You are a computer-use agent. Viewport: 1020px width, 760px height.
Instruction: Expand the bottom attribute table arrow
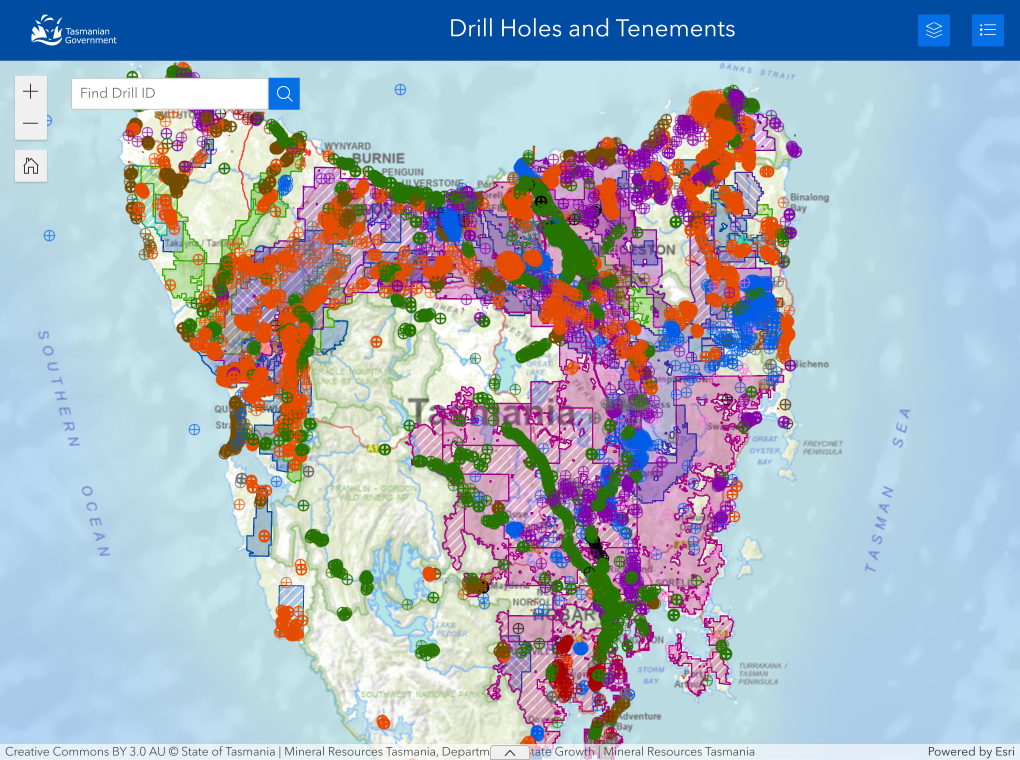tap(510, 752)
